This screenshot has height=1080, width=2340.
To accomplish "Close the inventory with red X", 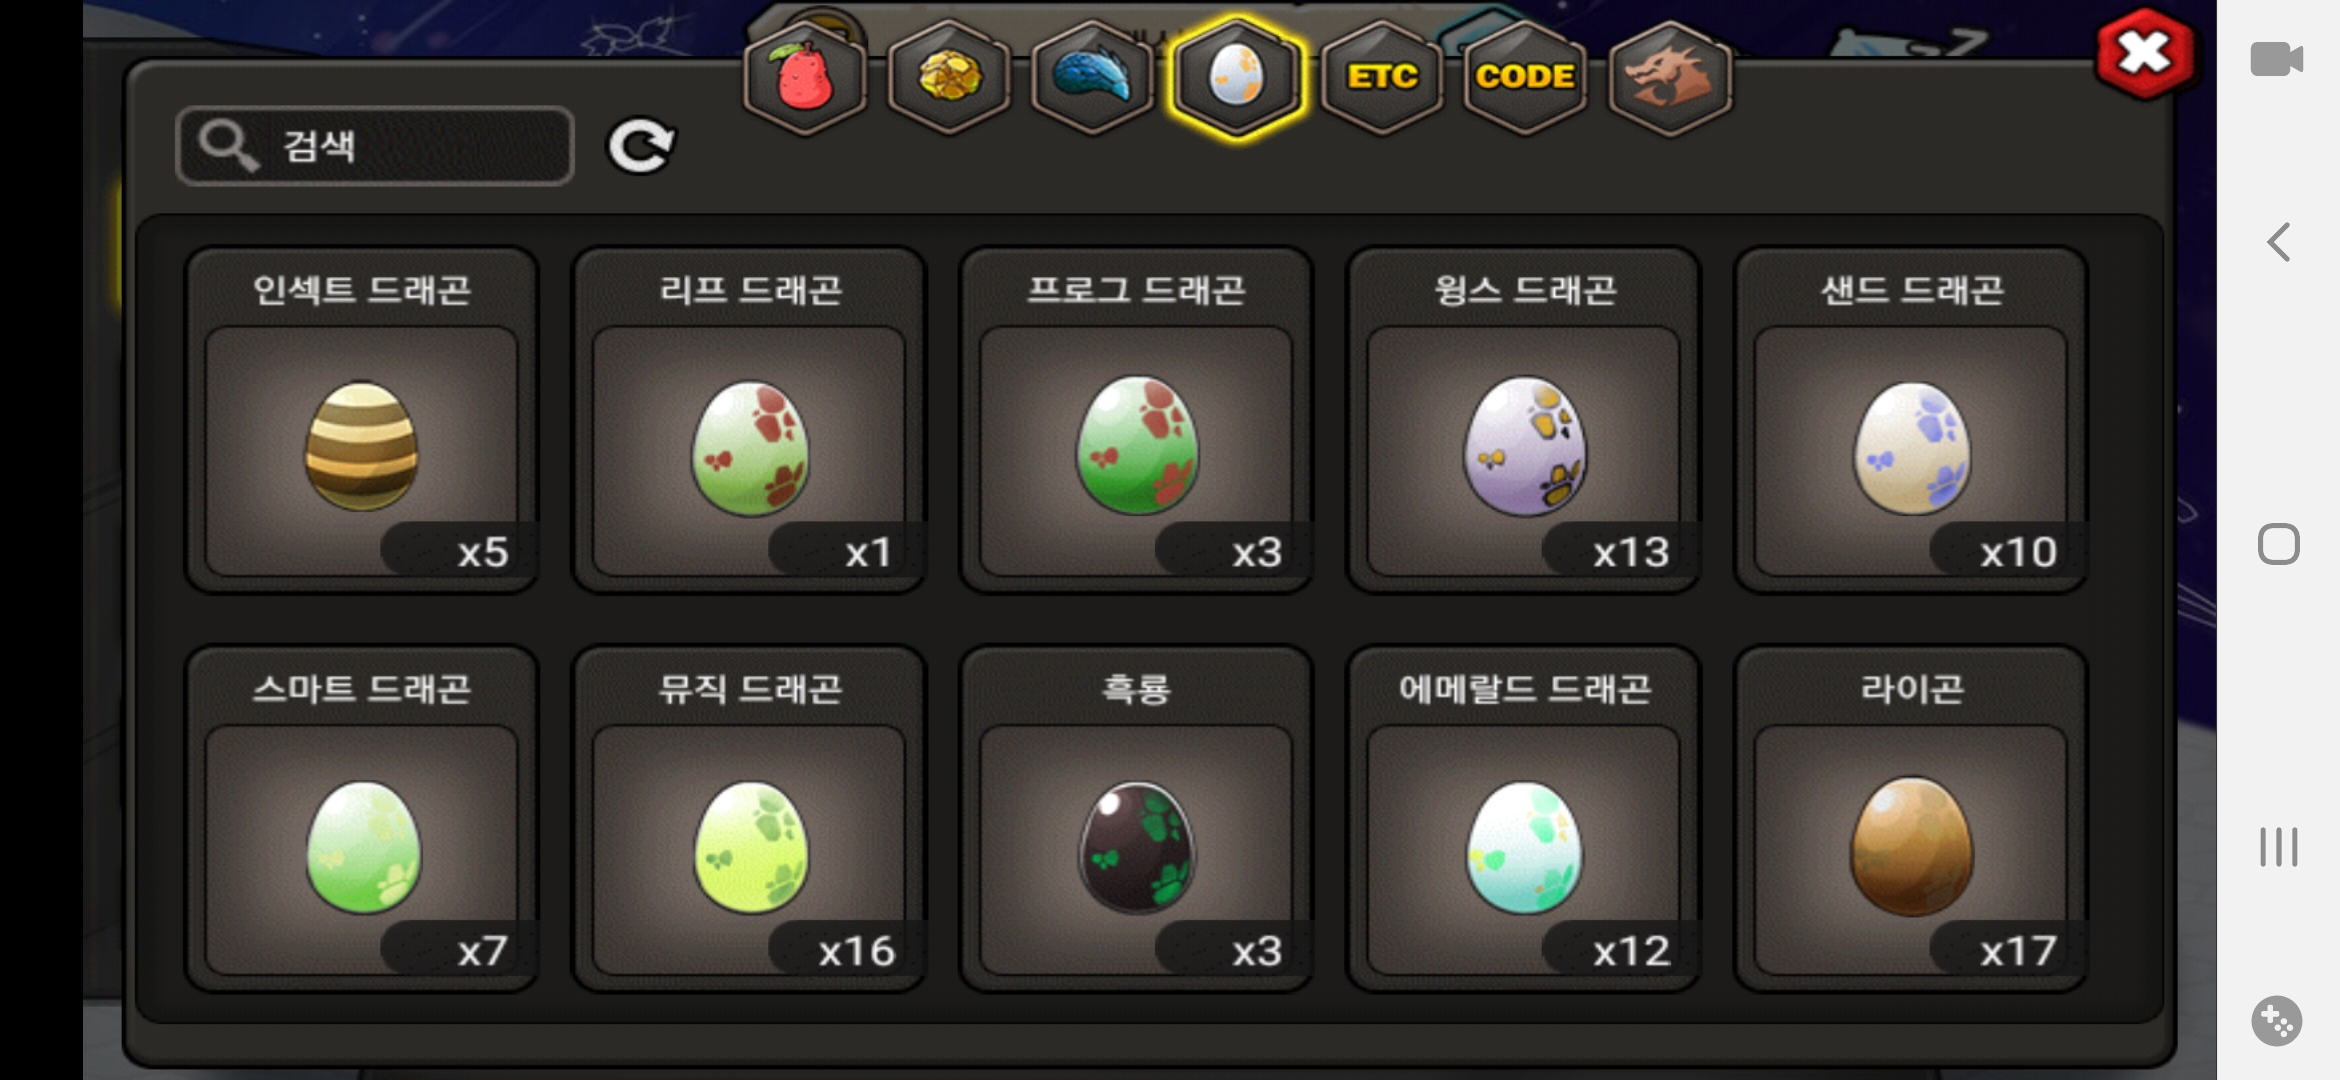I will (2145, 54).
